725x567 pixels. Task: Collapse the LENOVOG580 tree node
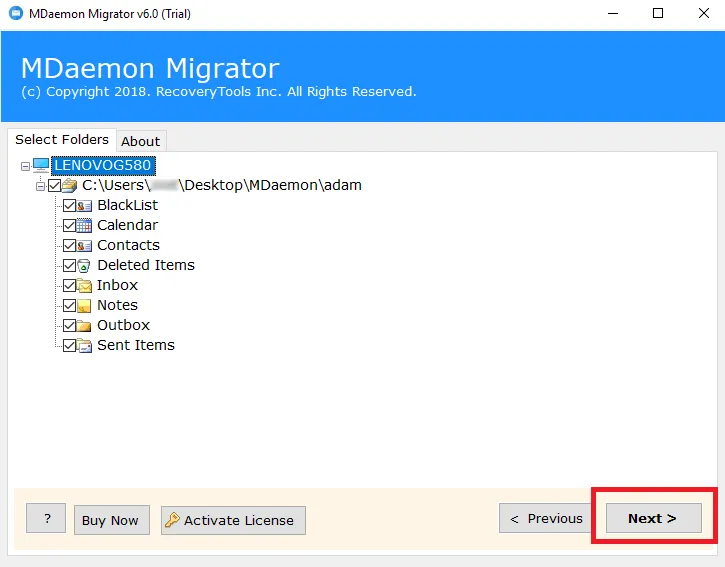tap(24, 165)
